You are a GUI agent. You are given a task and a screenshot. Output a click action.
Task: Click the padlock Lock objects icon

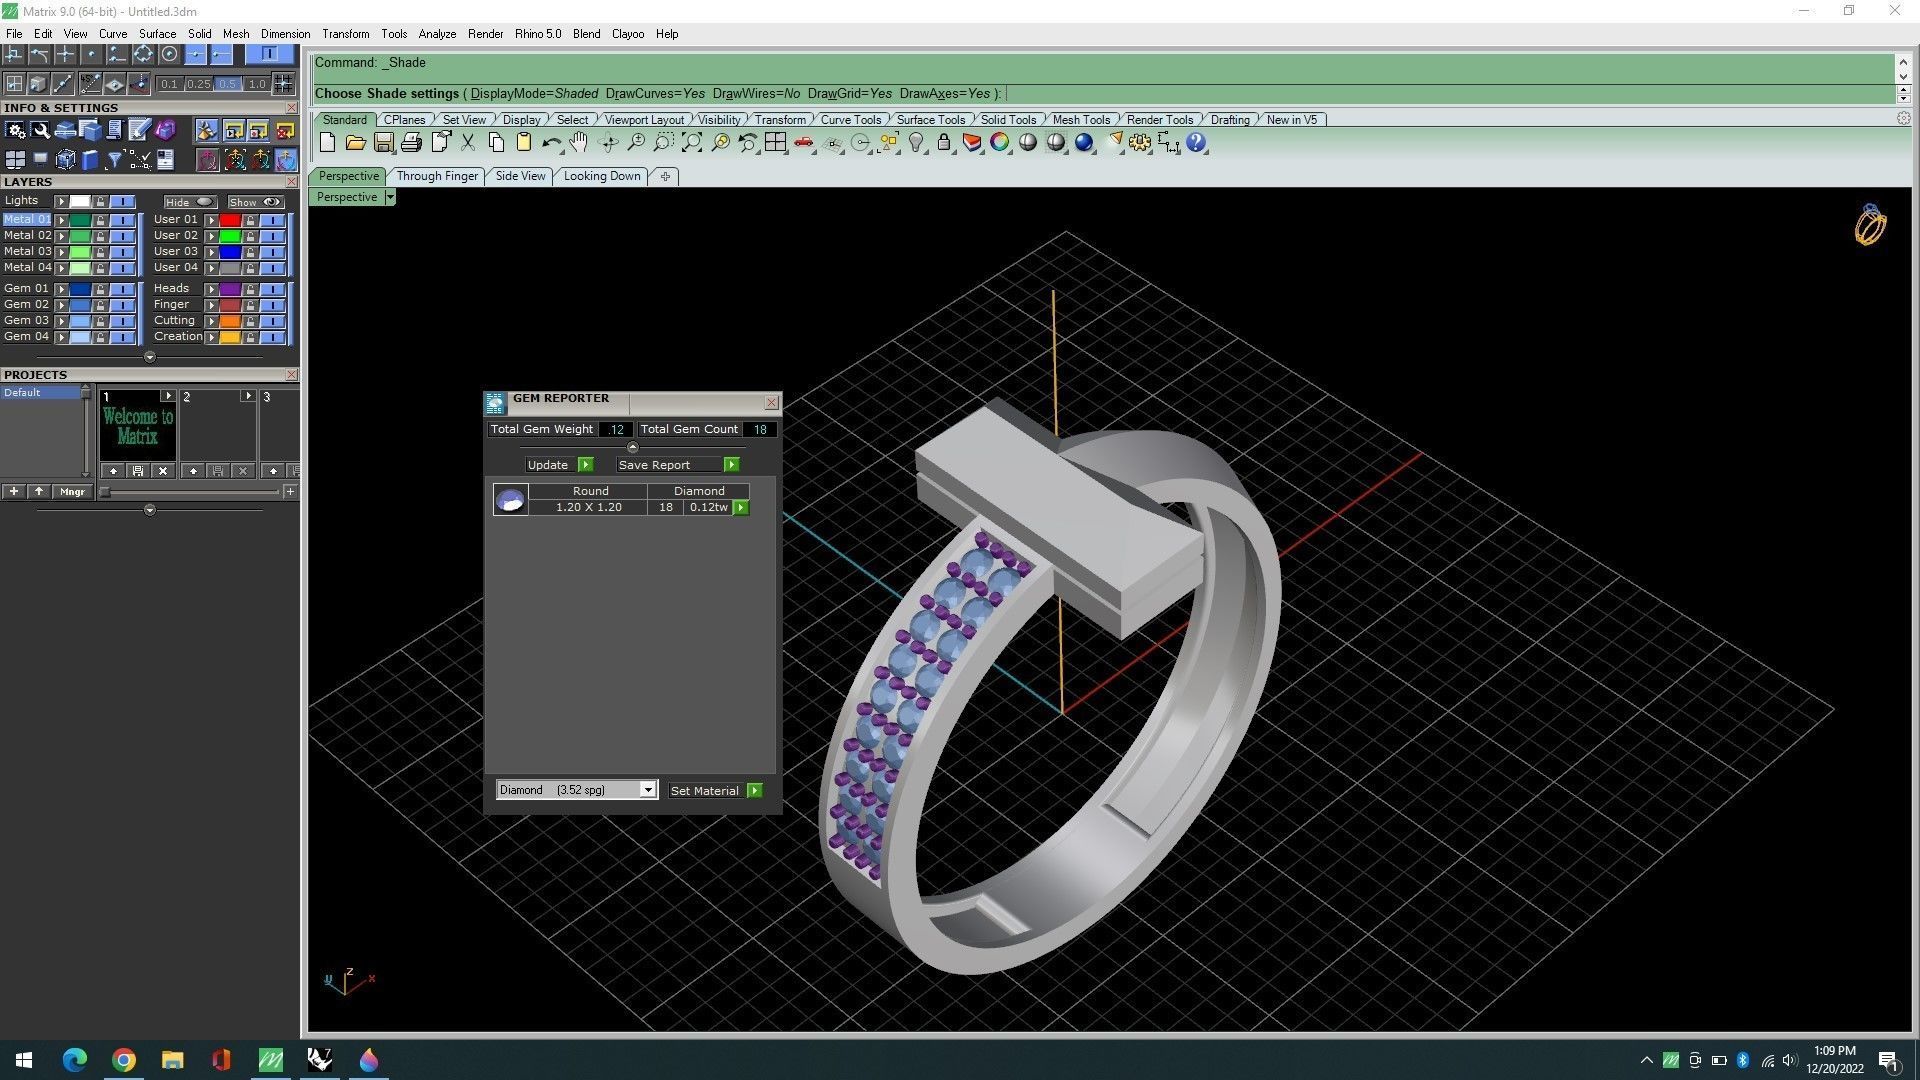[943, 143]
